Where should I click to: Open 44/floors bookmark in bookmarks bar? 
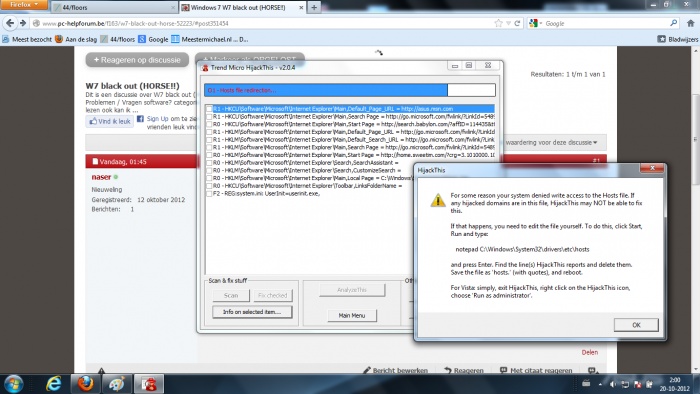point(118,39)
